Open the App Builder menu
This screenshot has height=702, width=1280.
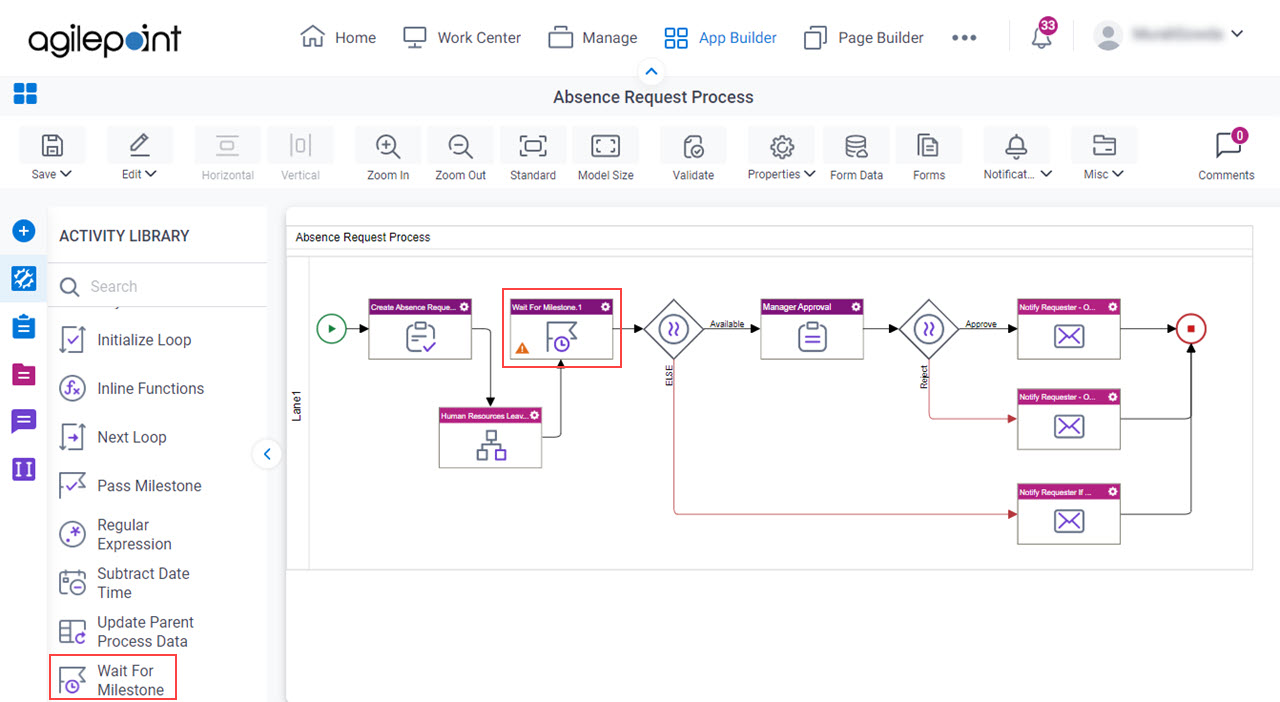pos(720,38)
